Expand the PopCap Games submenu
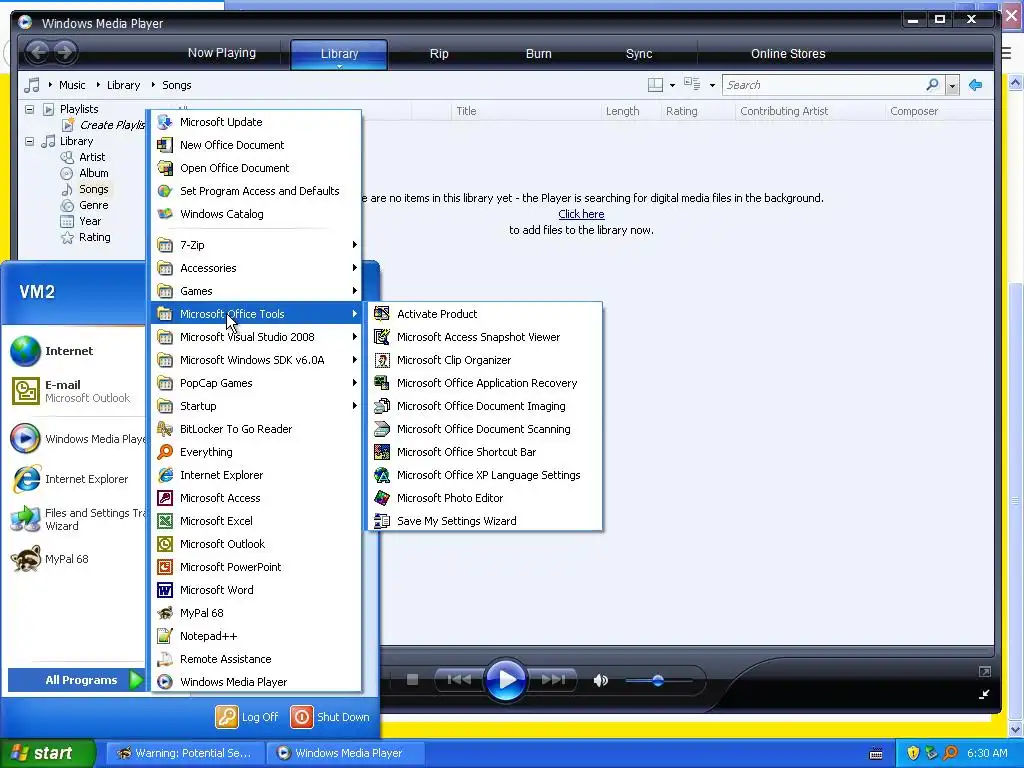Screen dimensions: 1024x768 [x=256, y=383]
